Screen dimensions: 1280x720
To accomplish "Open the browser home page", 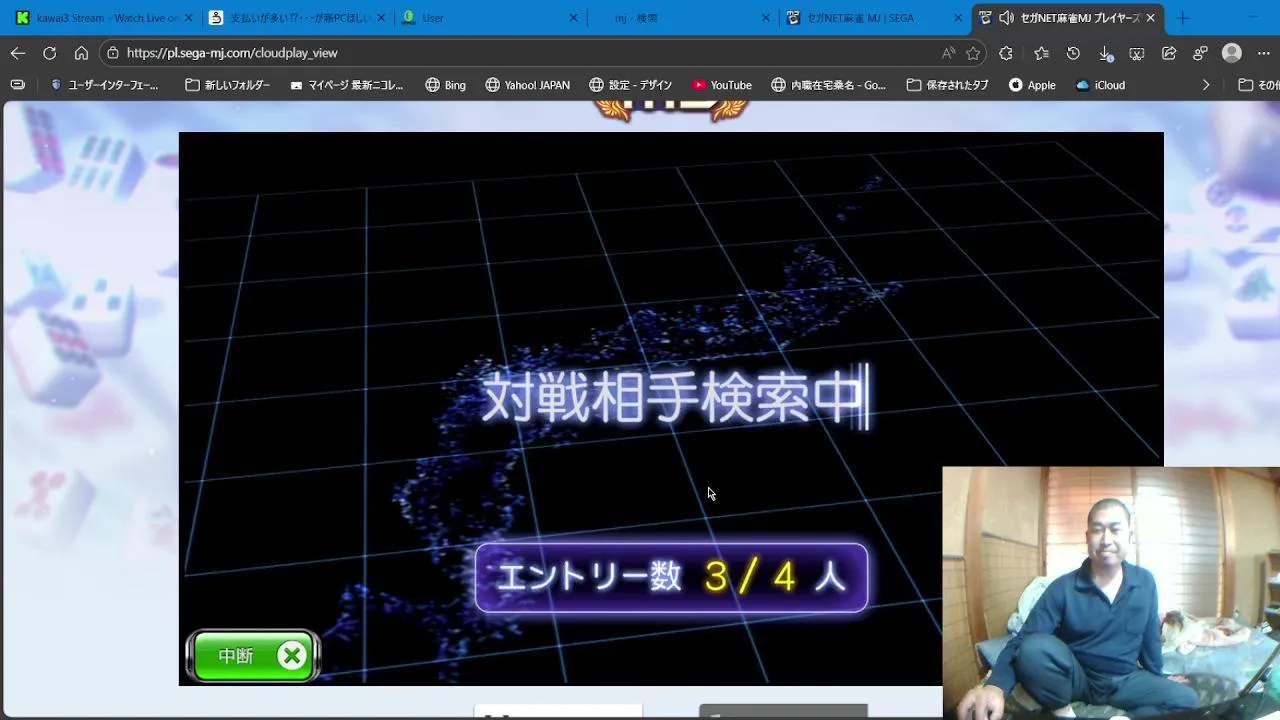I will click(x=81, y=53).
